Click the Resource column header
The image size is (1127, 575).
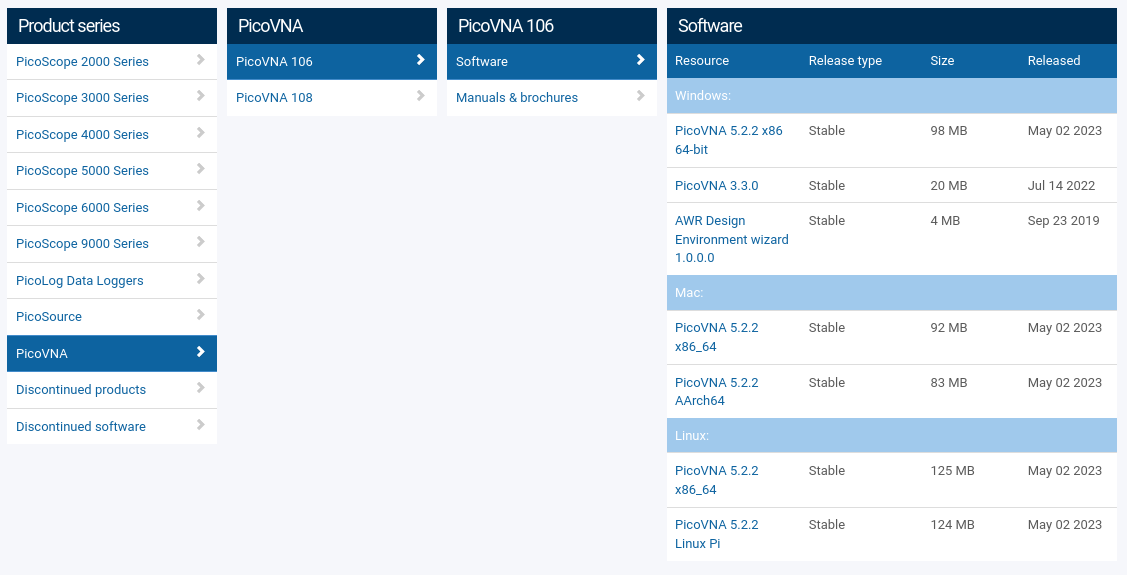702,61
